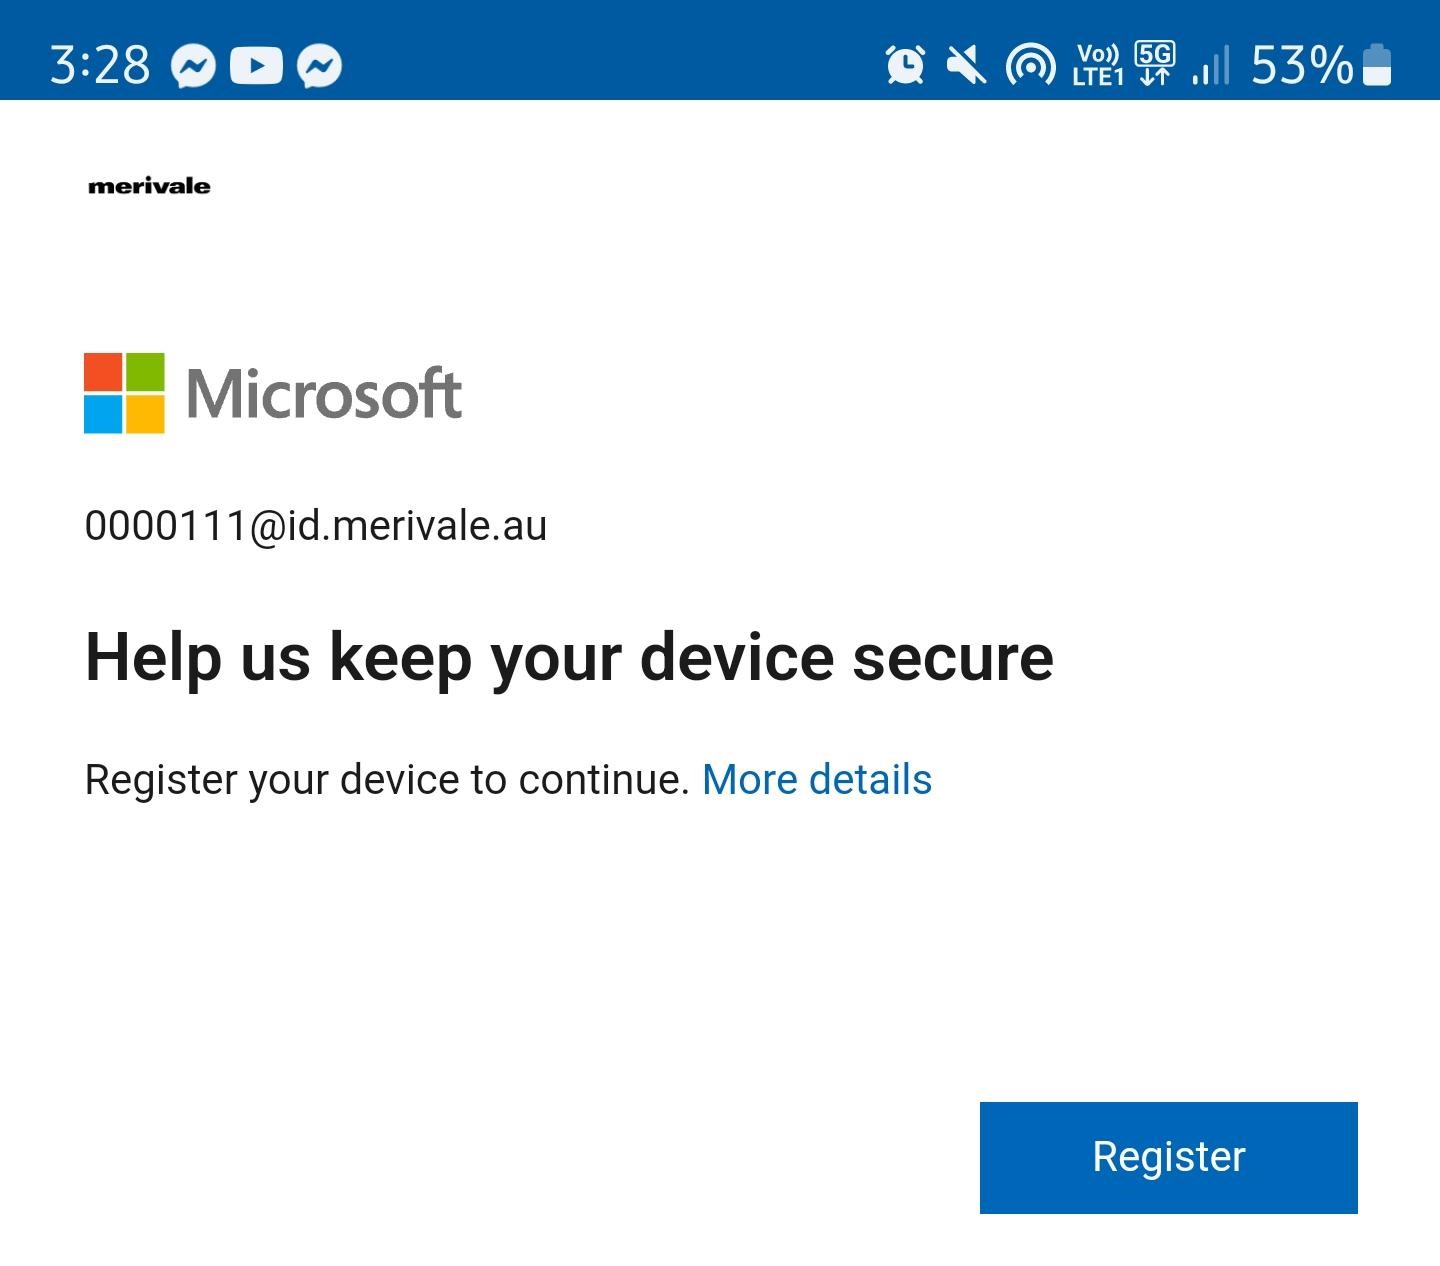Image resolution: width=1440 pixels, height=1266 pixels.
Task: Click the "Register your device to continue" text
Action: pos(387,780)
